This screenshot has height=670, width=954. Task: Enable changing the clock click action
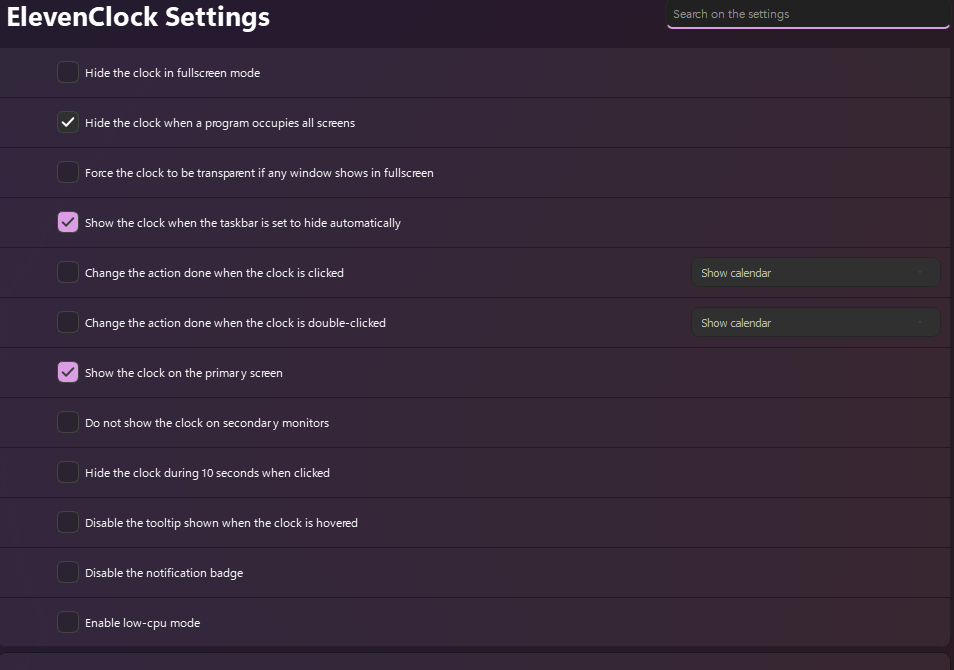click(x=67, y=272)
